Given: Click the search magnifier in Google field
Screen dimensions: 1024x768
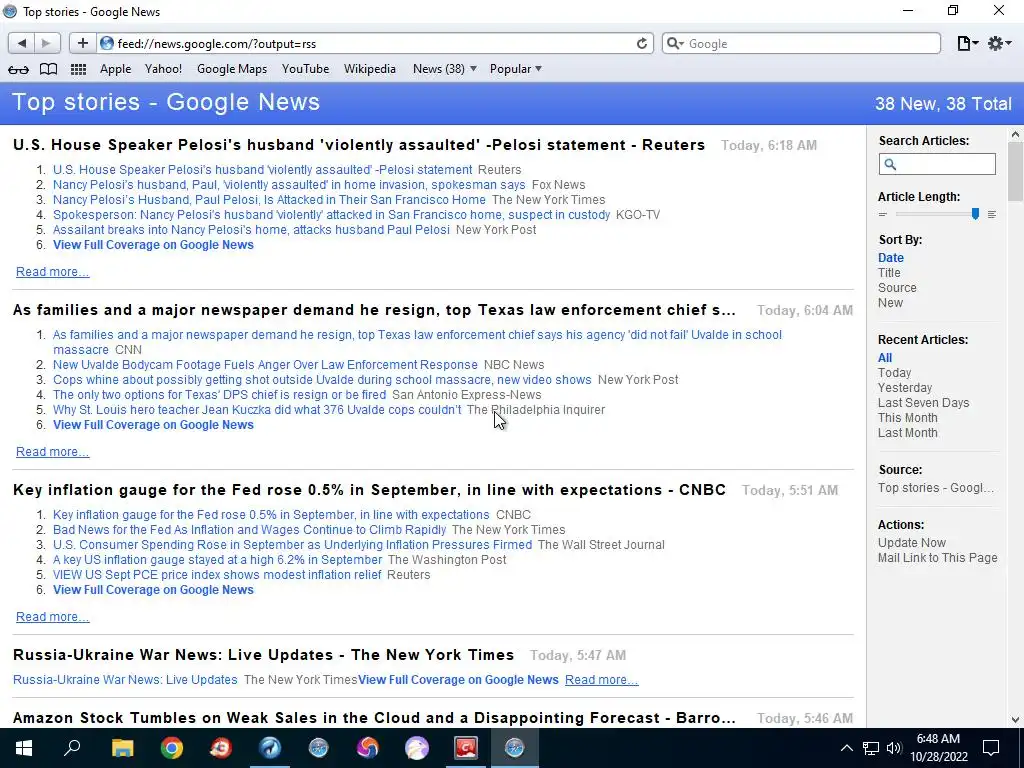Looking at the screenshot, I should pos(675,43).
